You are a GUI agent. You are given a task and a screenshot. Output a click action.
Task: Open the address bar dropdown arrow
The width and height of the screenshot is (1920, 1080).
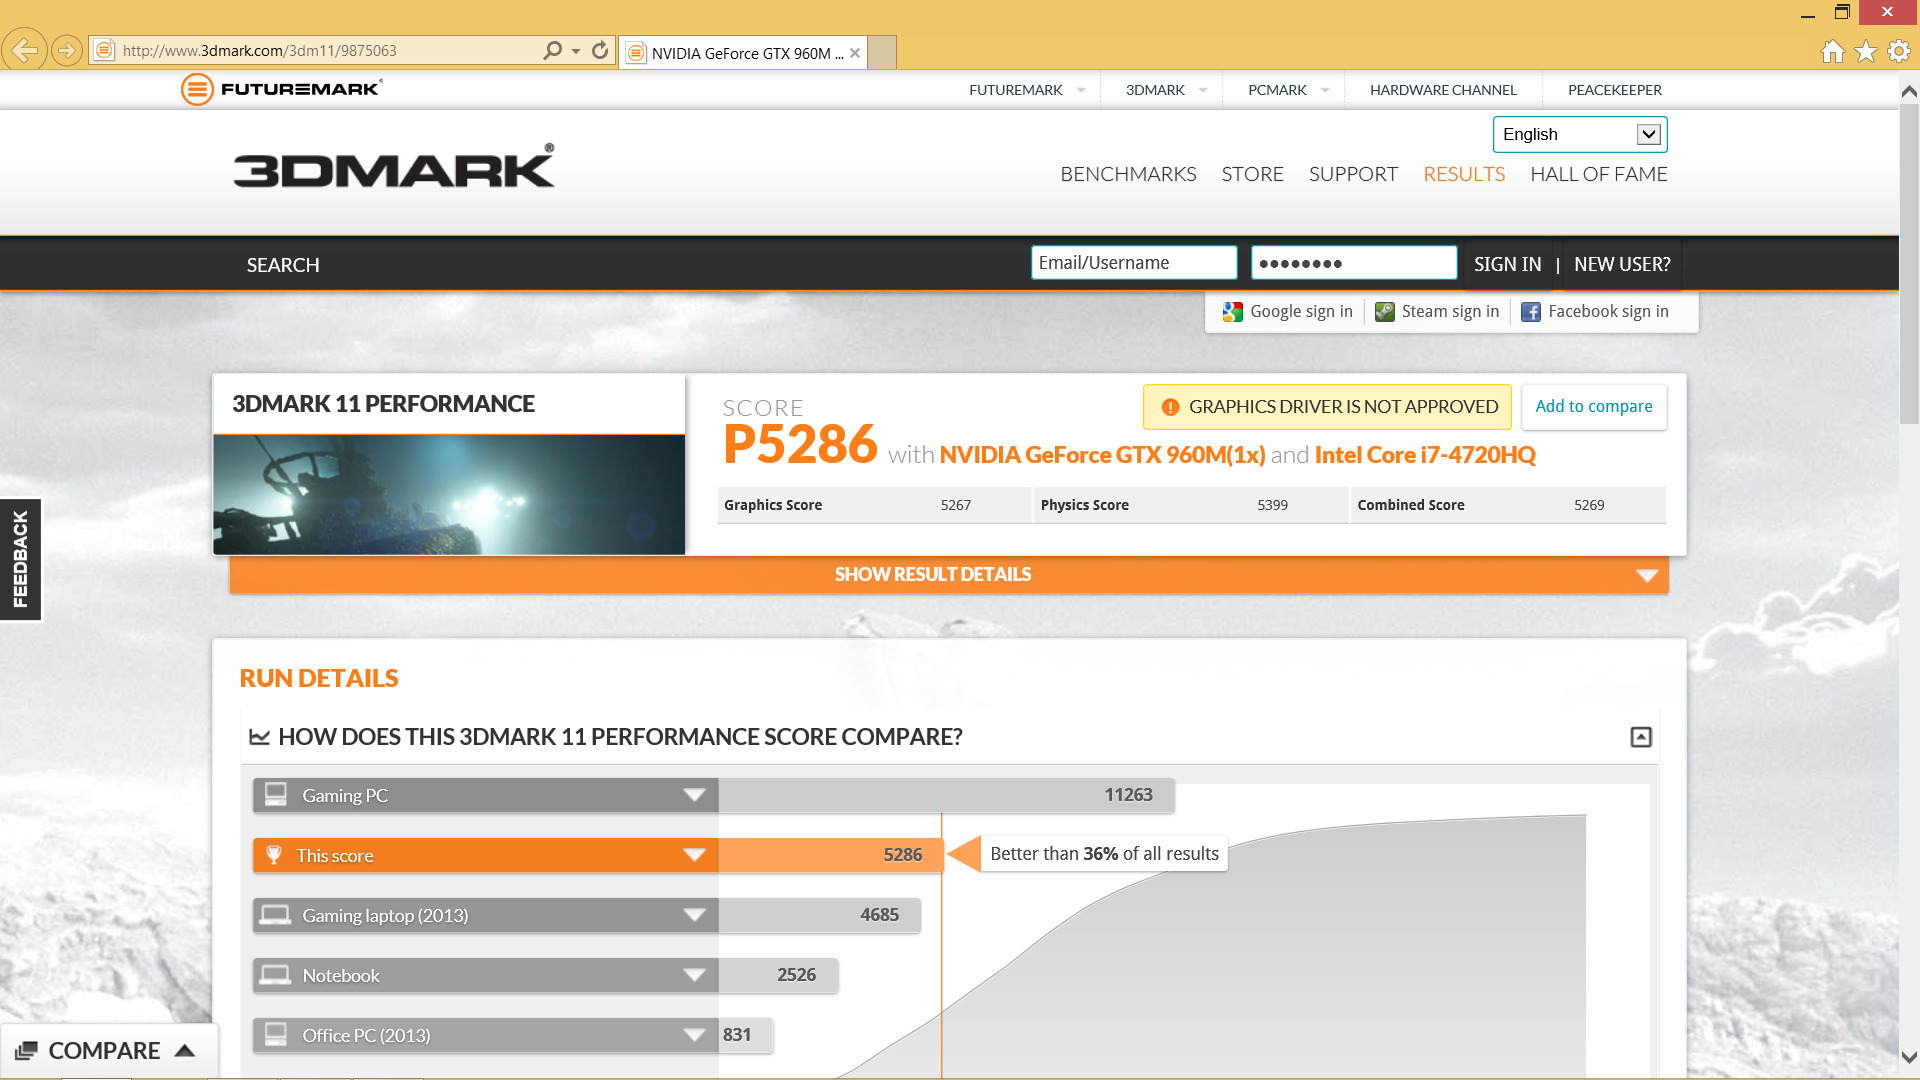point(576,51)
